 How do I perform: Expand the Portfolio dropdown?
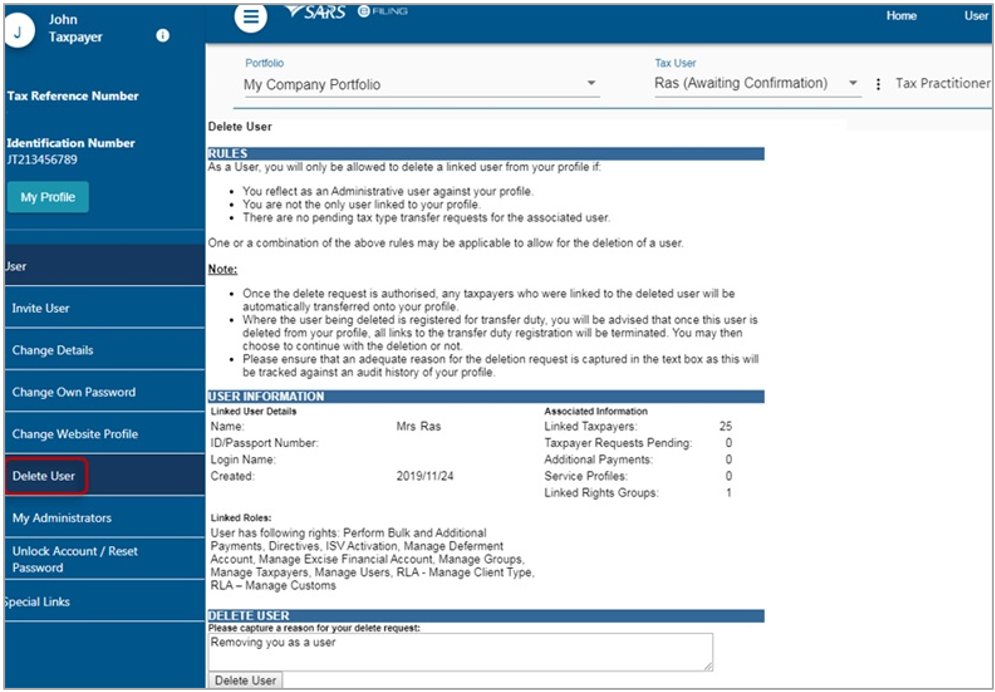click(x=421, y=84)
